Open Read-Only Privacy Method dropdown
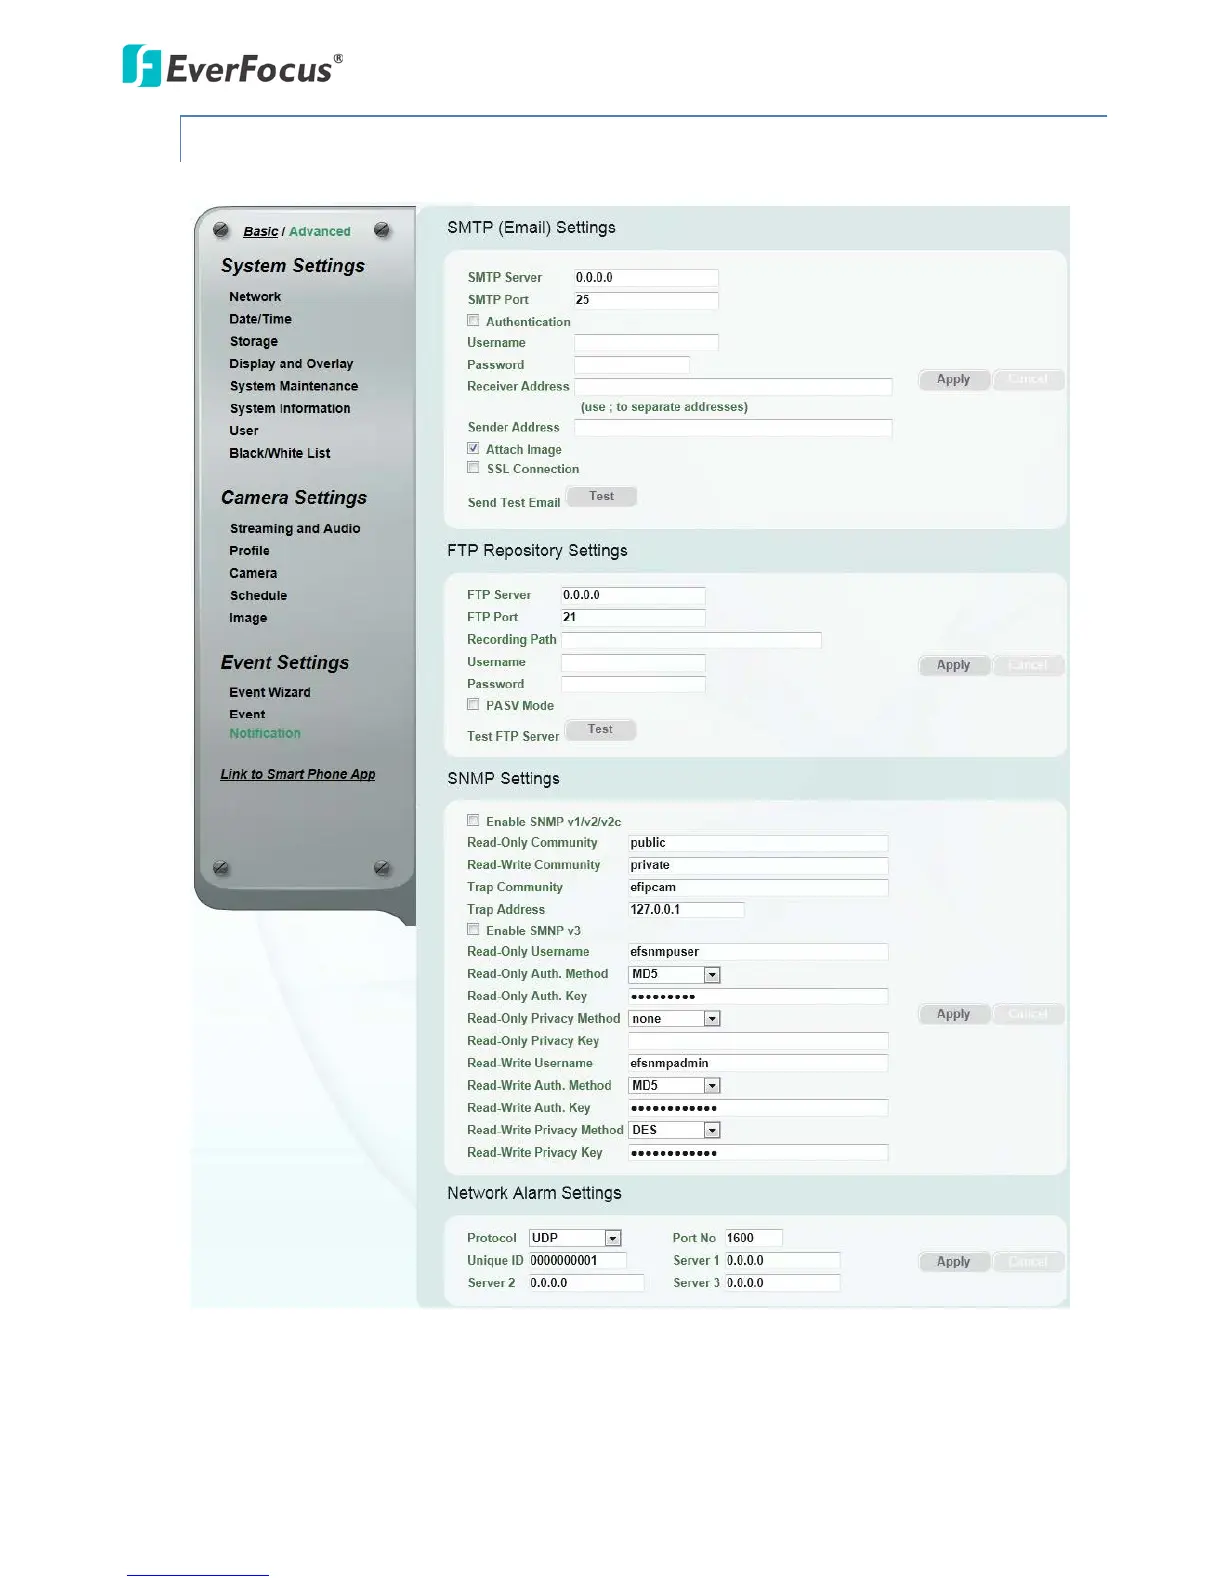 click(x=675, y=1018)
